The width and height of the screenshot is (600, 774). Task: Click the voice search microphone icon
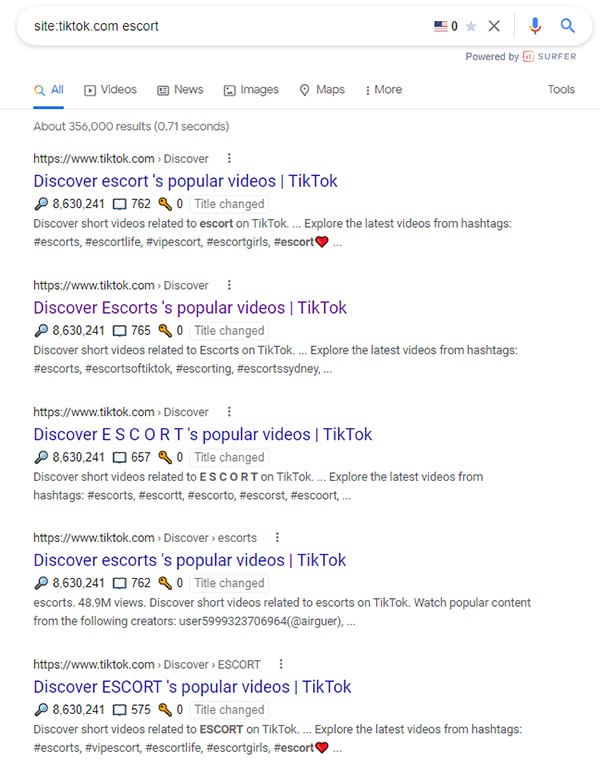(x=536, y=26)
